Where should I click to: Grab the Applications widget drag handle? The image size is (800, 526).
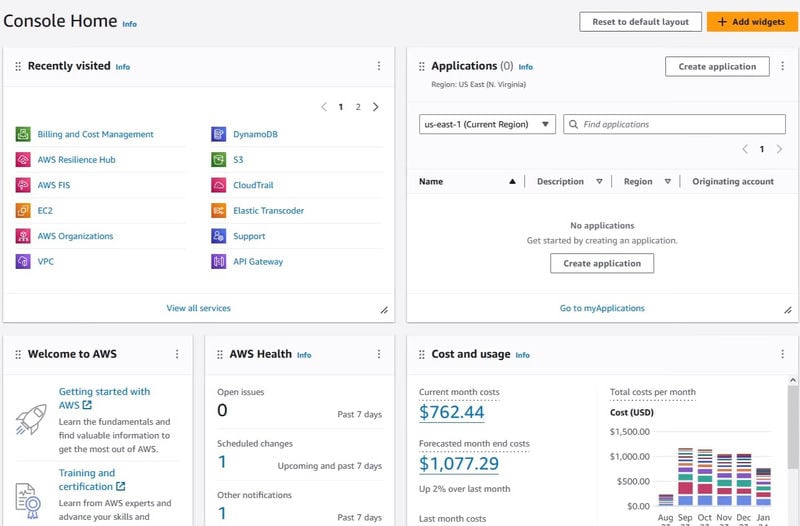[421, 66]
